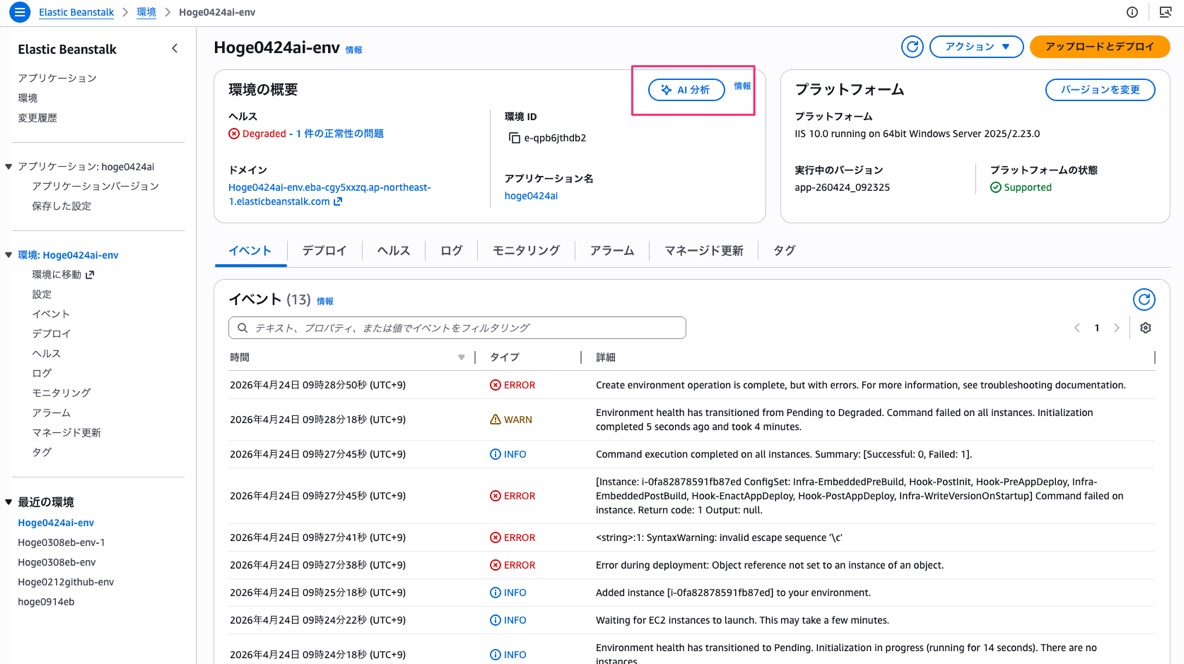The height and width of the screenshot is (664, 1184).
Task: Open the アクション dropdown menu
Action: click(976, 47)
